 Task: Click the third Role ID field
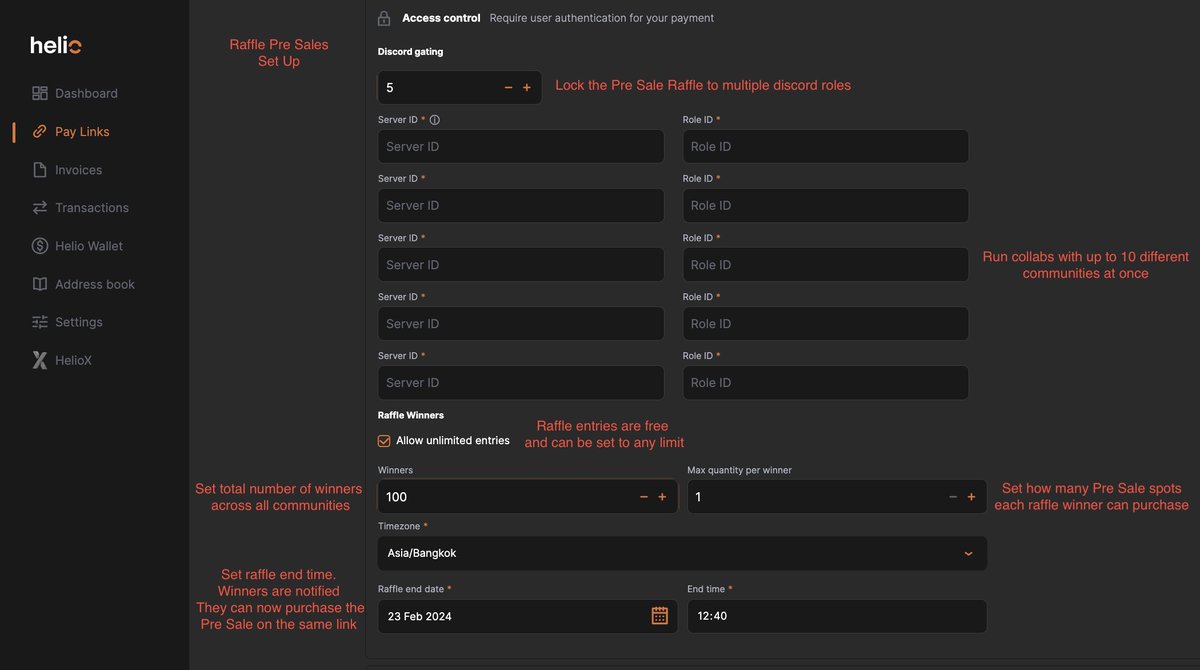825,264
